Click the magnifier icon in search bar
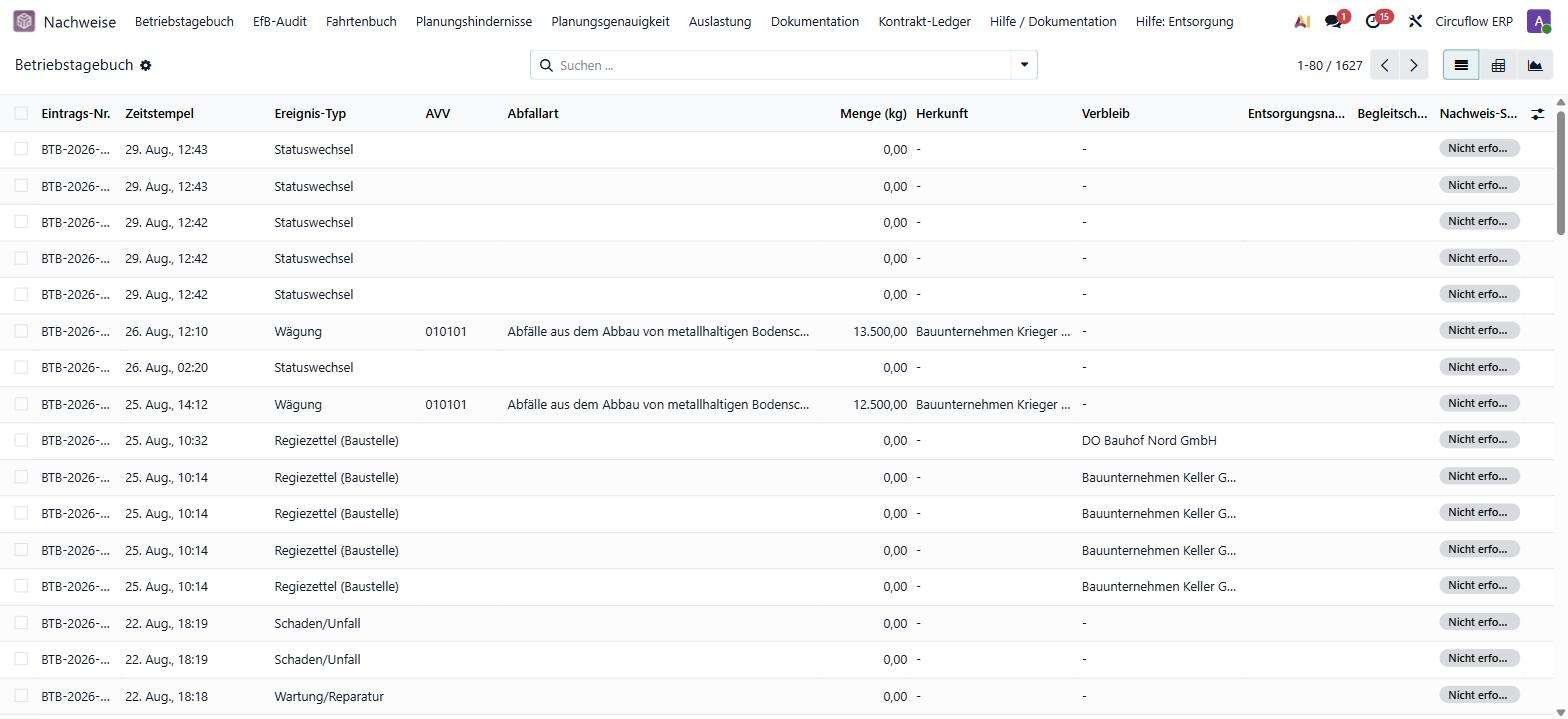Viewport: 1568px width, 719px height. (x=546, y=65)
